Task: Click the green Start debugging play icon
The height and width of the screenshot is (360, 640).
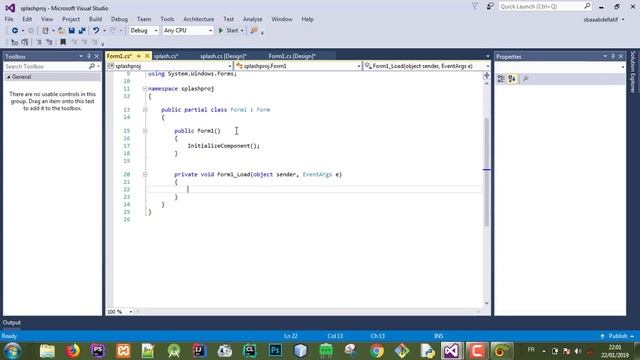Action: pyautogui.click(x=221, y=31)
